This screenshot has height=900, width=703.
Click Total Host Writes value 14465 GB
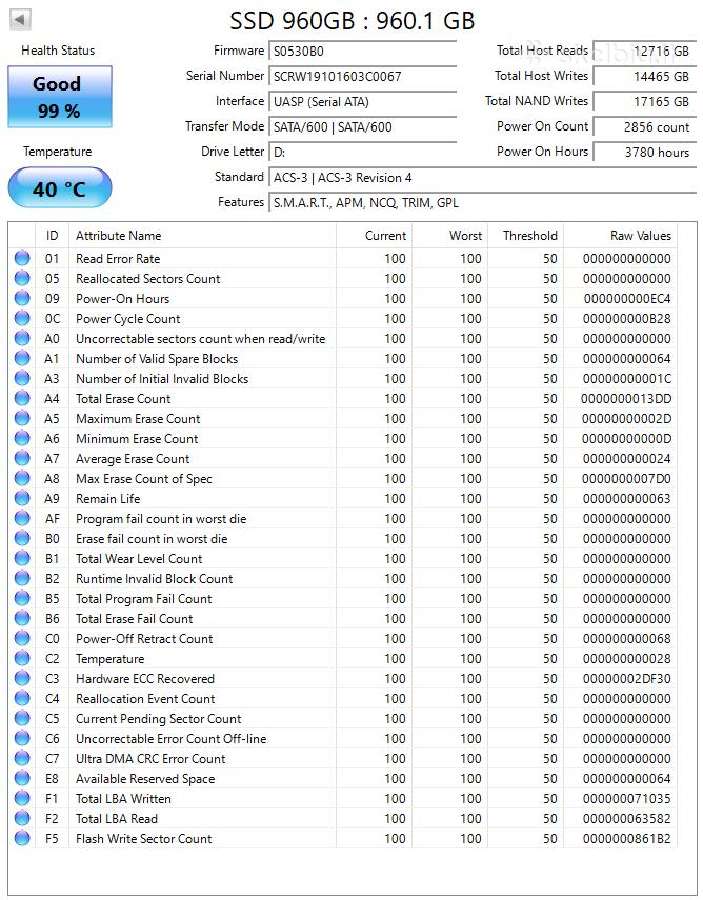(644, 76)
